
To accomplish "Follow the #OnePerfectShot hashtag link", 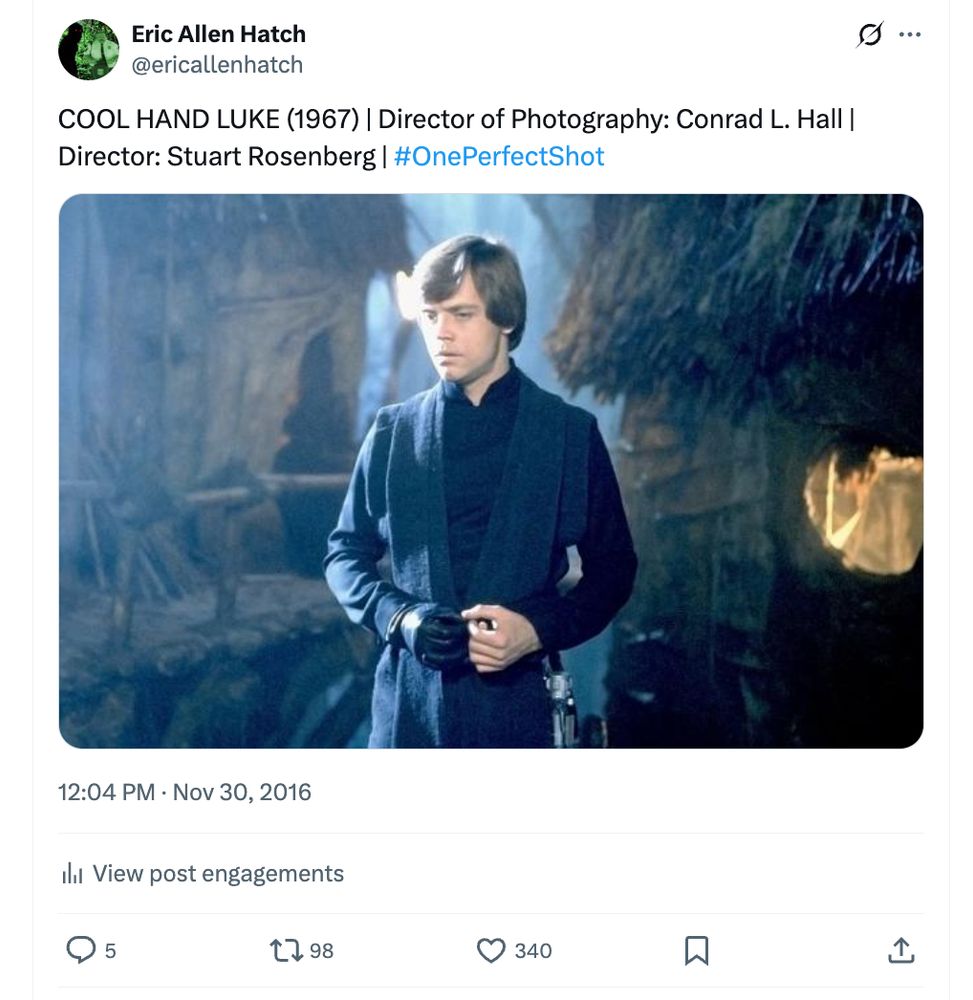I will click(499, 156).
